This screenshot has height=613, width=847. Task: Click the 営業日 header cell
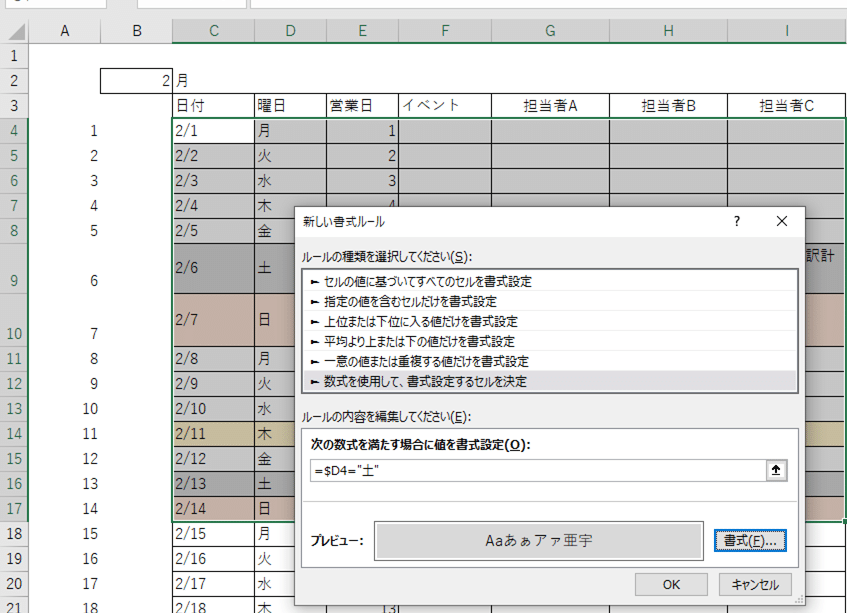point(362,105)
